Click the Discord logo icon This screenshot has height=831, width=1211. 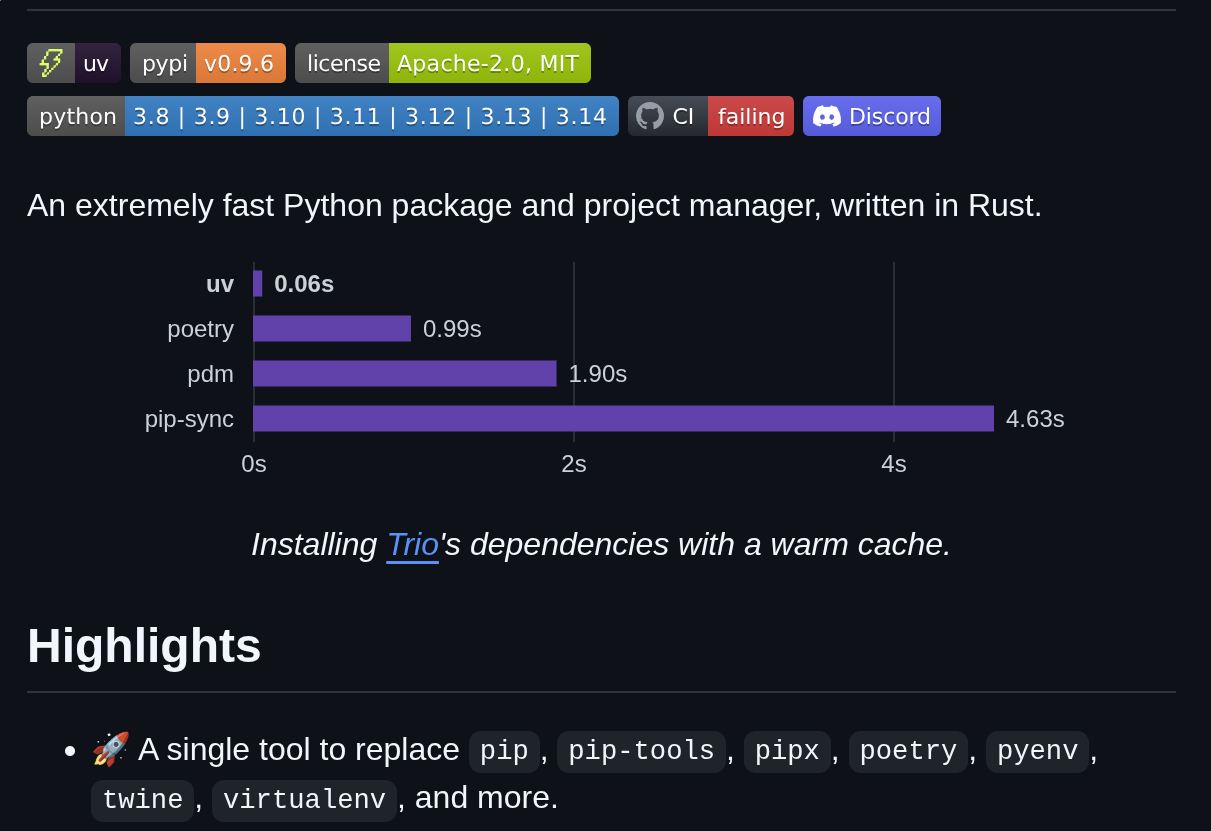point(826,116)
